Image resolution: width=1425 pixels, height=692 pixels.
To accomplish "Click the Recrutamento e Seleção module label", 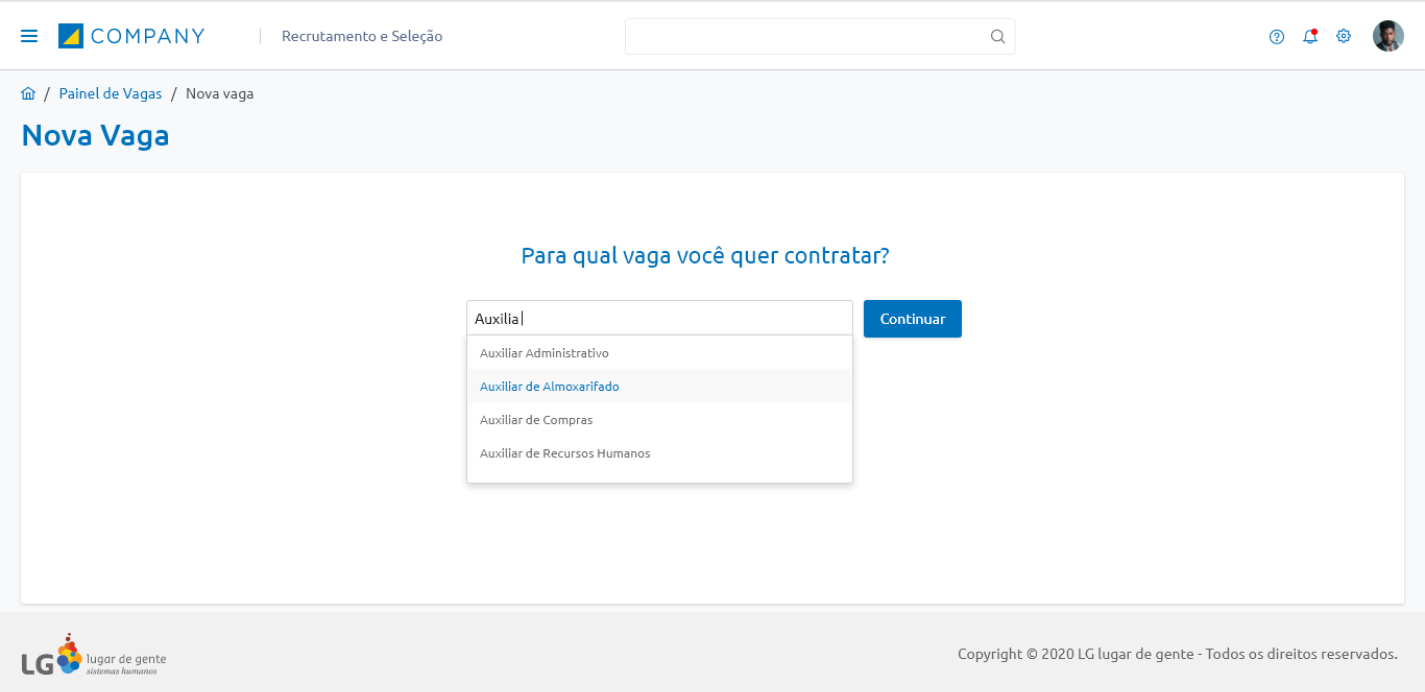I will 362,36.
